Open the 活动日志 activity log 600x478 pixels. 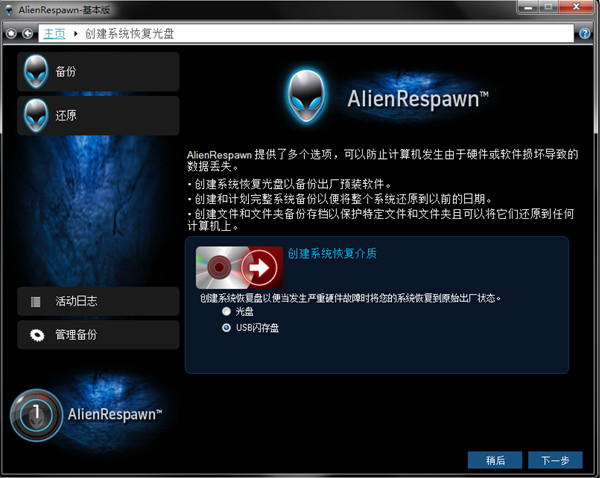[98, 301]
